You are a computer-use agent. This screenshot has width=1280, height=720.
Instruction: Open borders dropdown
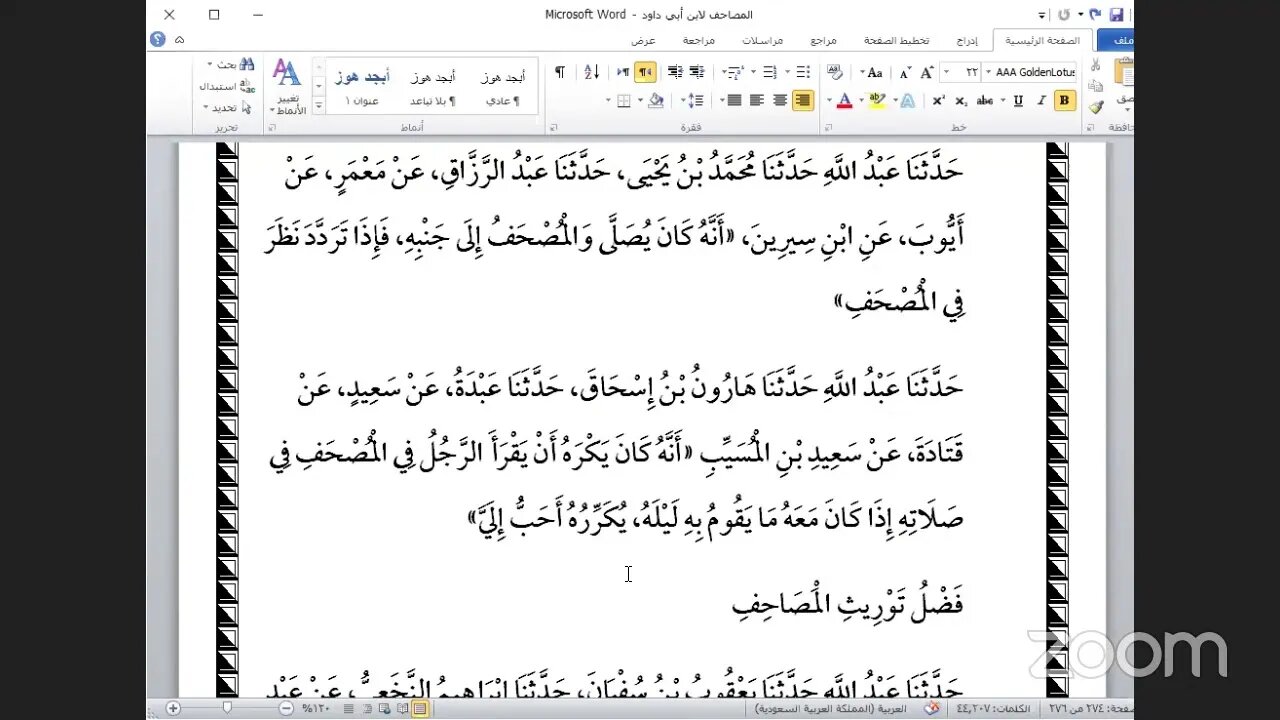click(608, 100)
